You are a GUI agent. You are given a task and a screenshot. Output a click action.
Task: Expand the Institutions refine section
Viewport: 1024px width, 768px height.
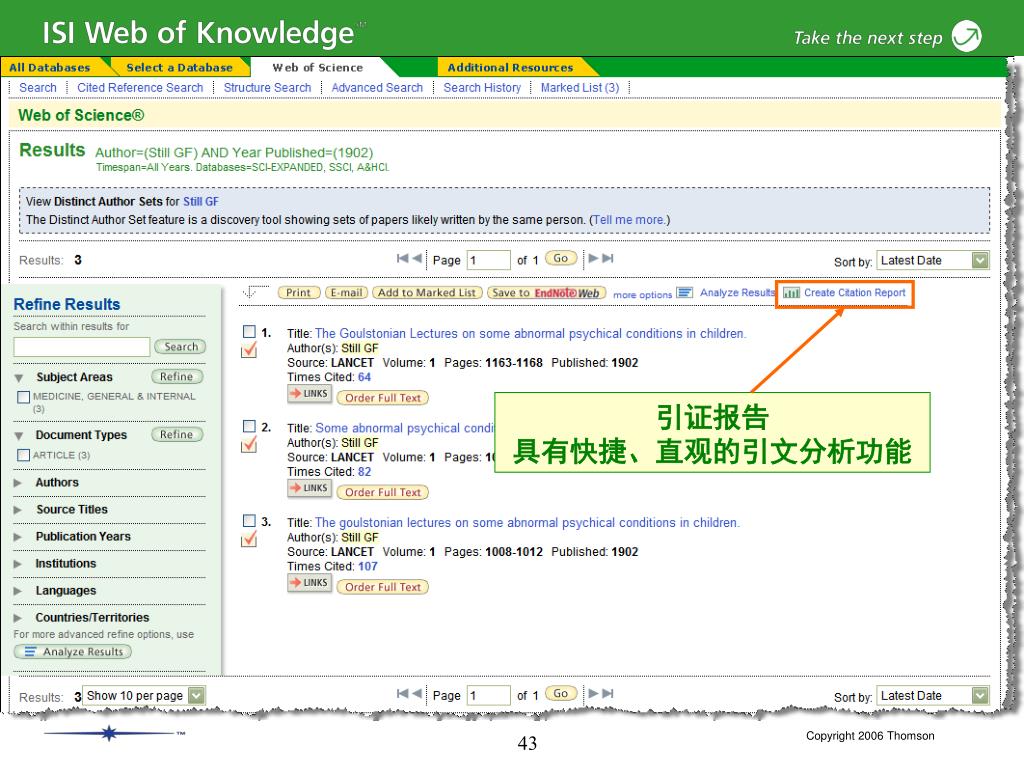coord(18,564)
